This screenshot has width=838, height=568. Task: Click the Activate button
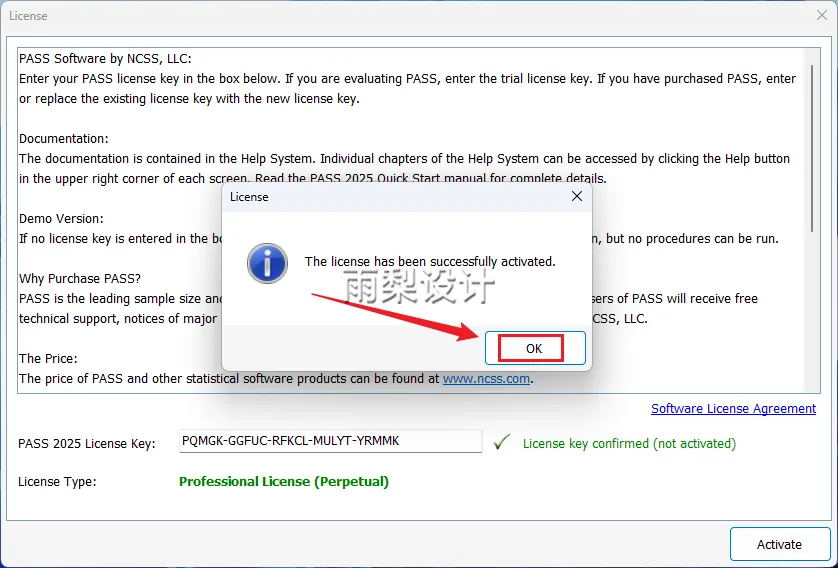tap(780, 544)
